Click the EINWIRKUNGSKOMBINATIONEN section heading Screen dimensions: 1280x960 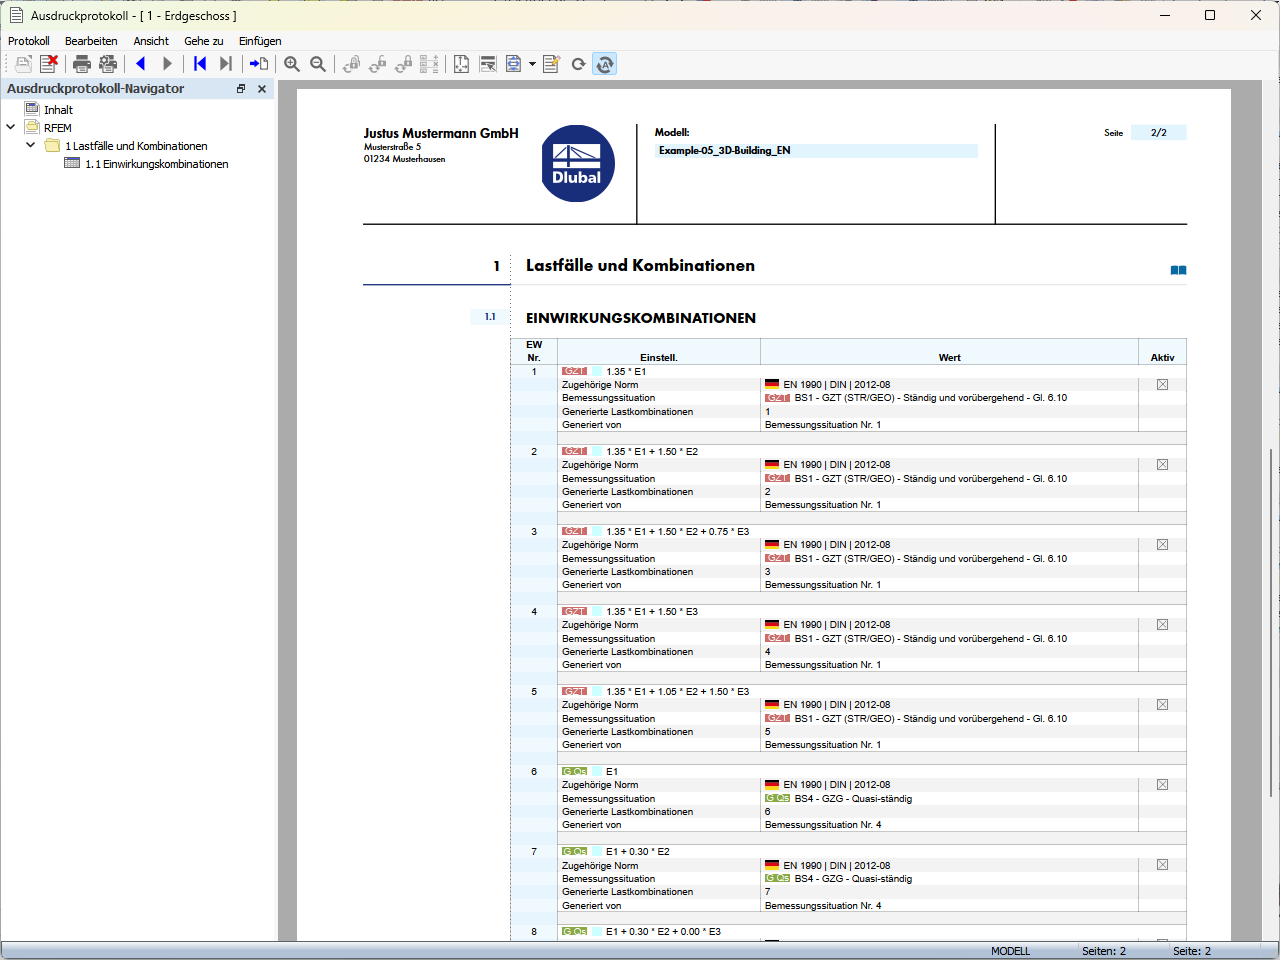coord(641,318)
